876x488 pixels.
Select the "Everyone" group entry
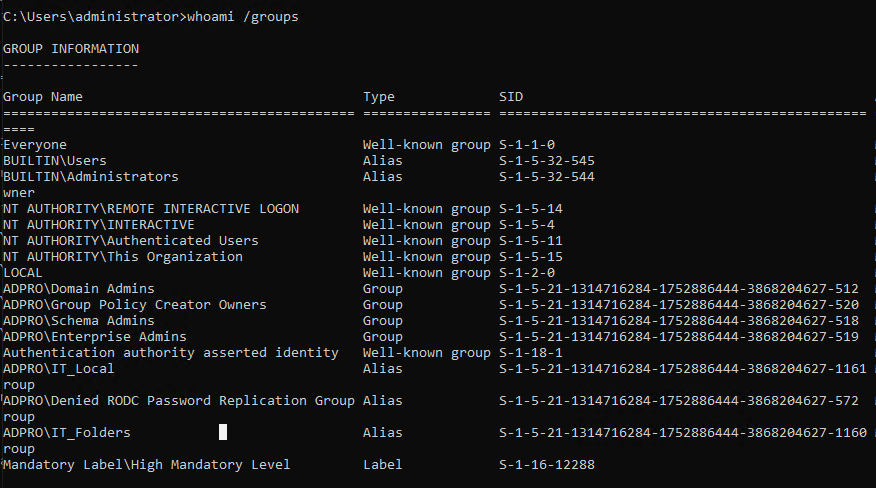(35, 145)
